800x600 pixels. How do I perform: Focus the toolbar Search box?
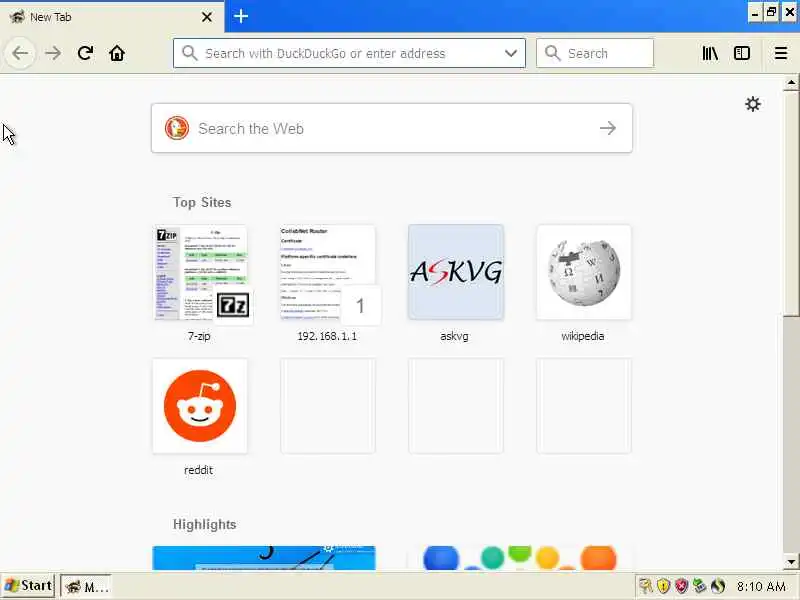tap(594, 53)
